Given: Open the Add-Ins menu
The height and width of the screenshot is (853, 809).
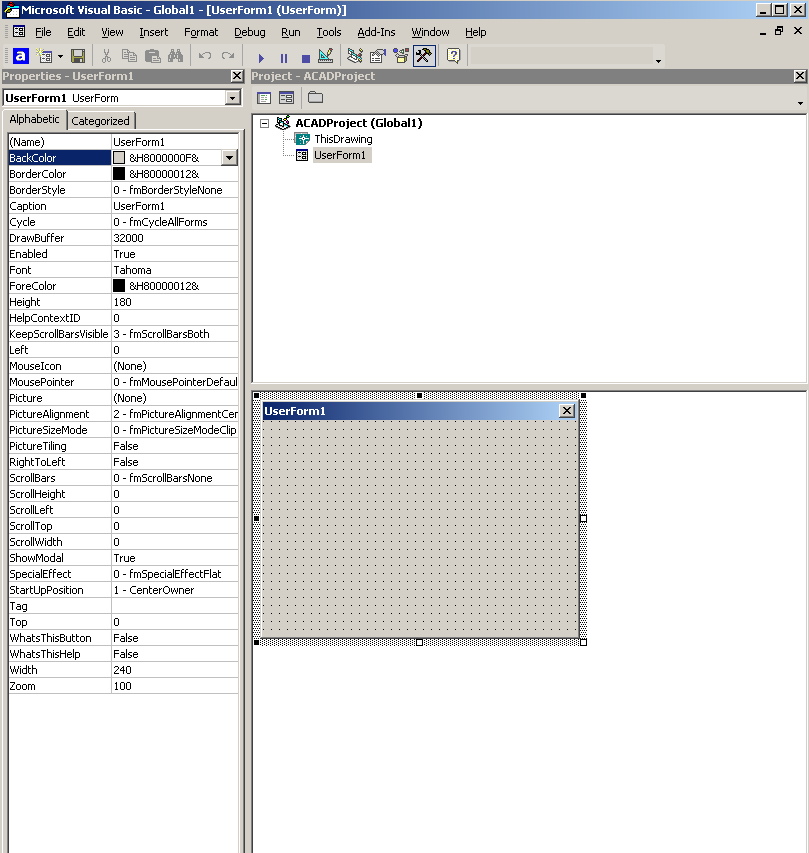Looking at the screenshot, I should point(376,32).
